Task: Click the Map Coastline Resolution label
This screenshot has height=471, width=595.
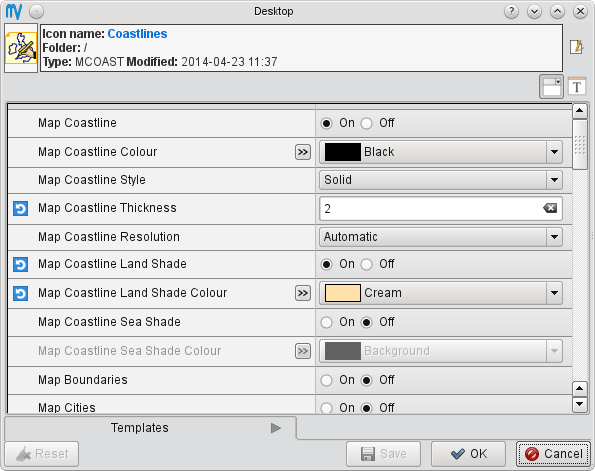Action: (109, 237)
